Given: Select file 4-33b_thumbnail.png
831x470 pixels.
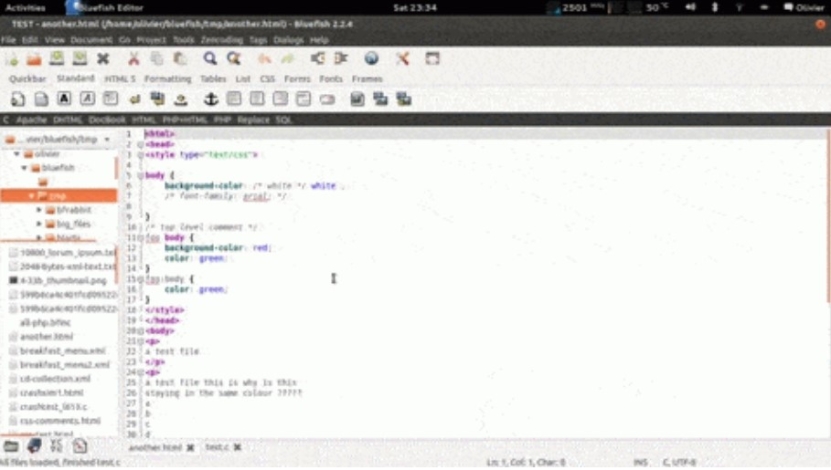Looking at the screenshot, I should click(x=63, y=281).
